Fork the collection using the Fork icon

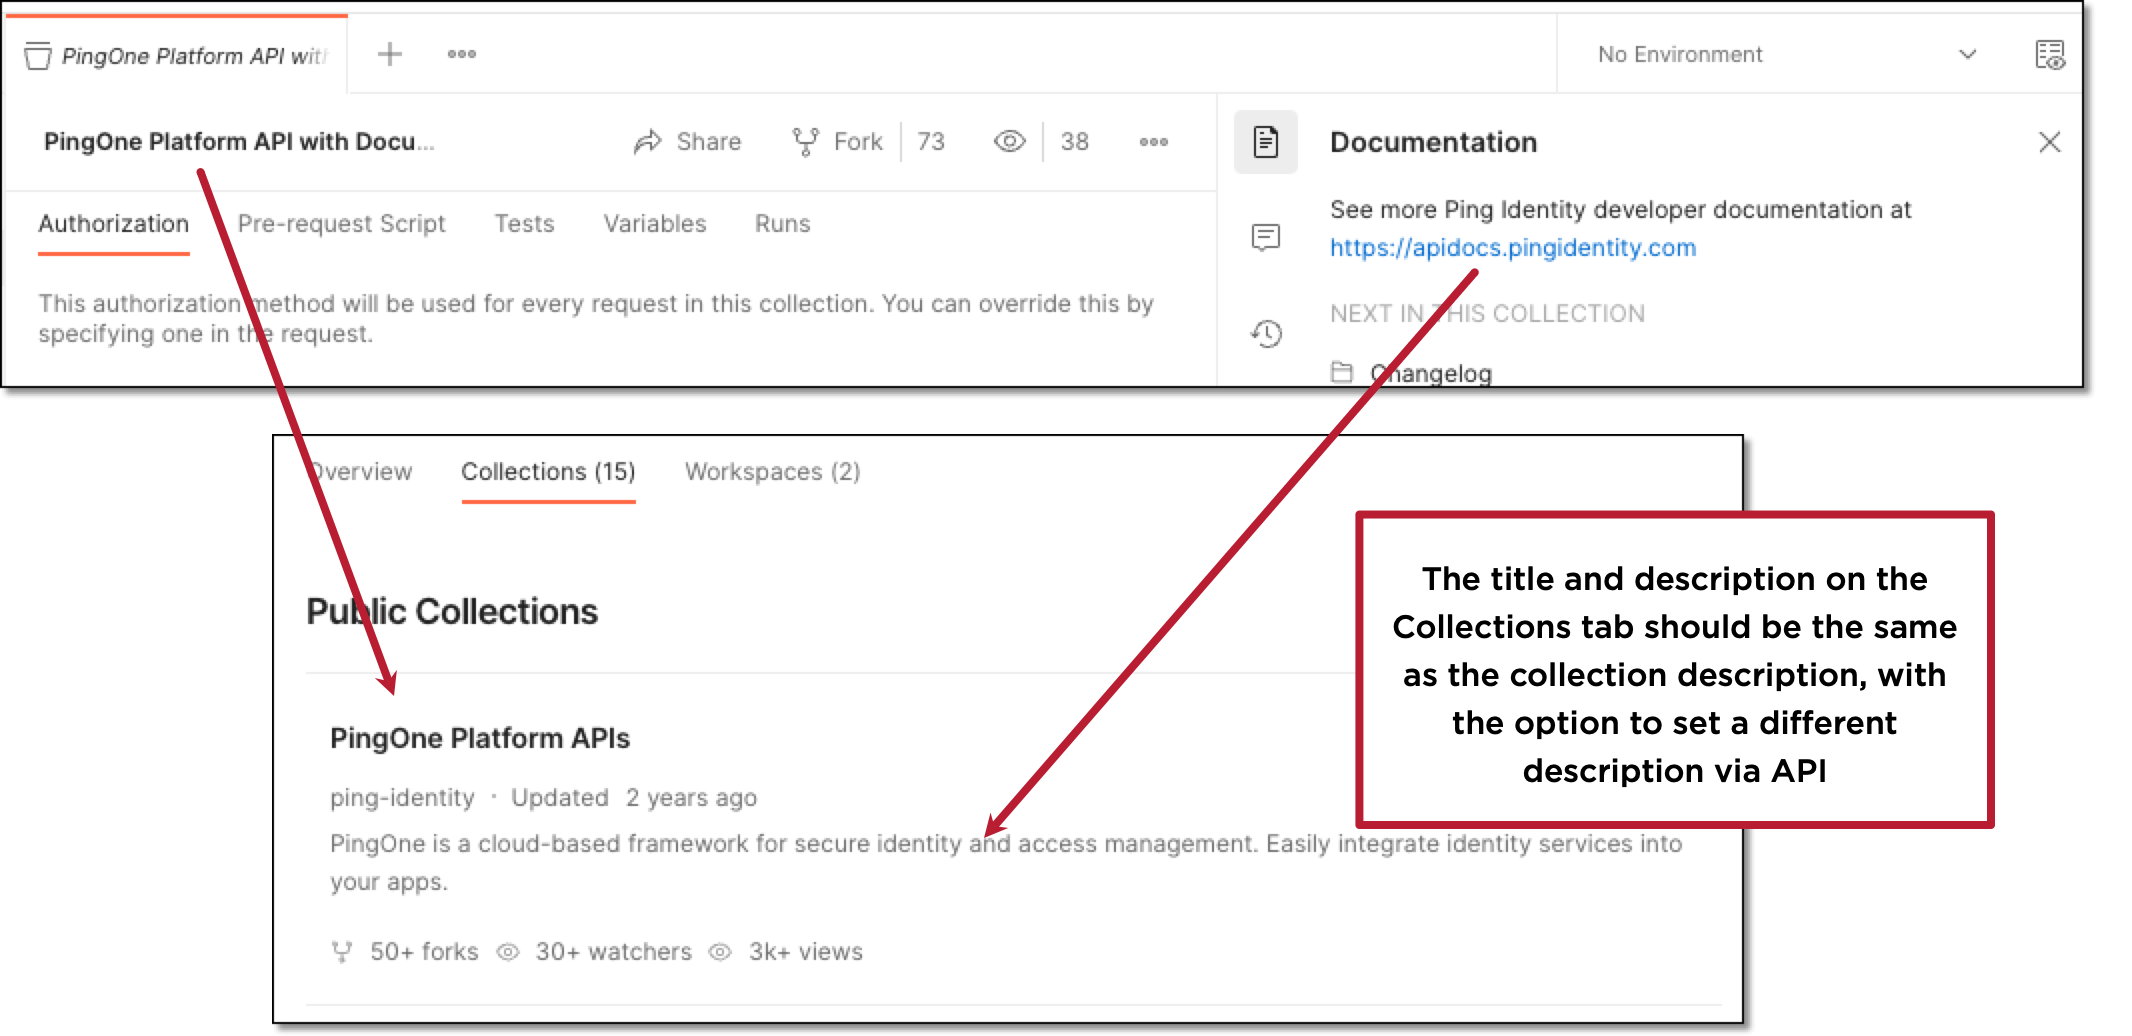(x=807, y=141)
